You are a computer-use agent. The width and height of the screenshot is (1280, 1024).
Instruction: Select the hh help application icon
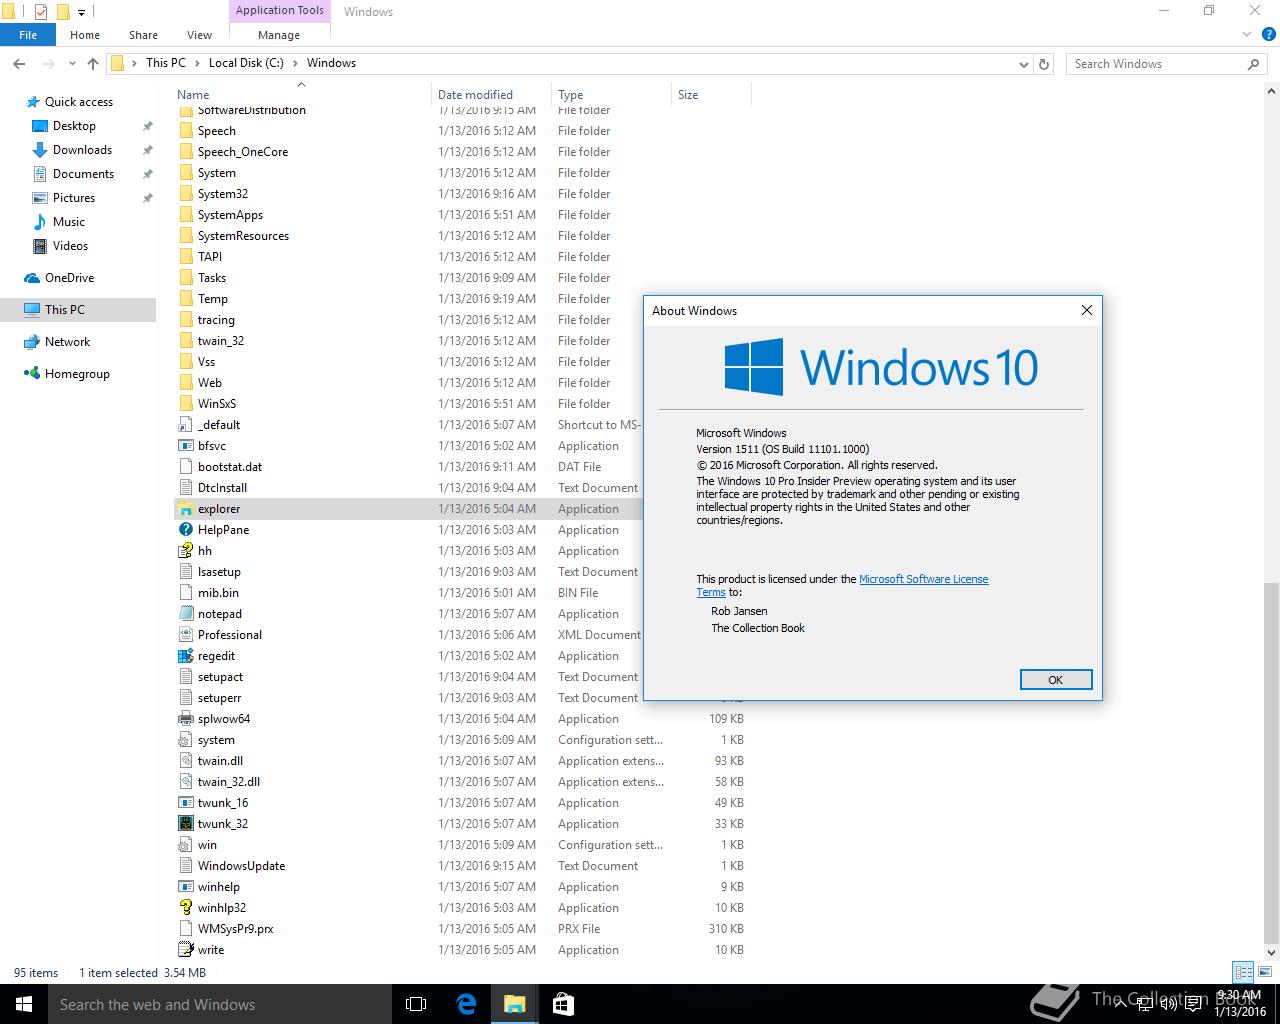185,551
